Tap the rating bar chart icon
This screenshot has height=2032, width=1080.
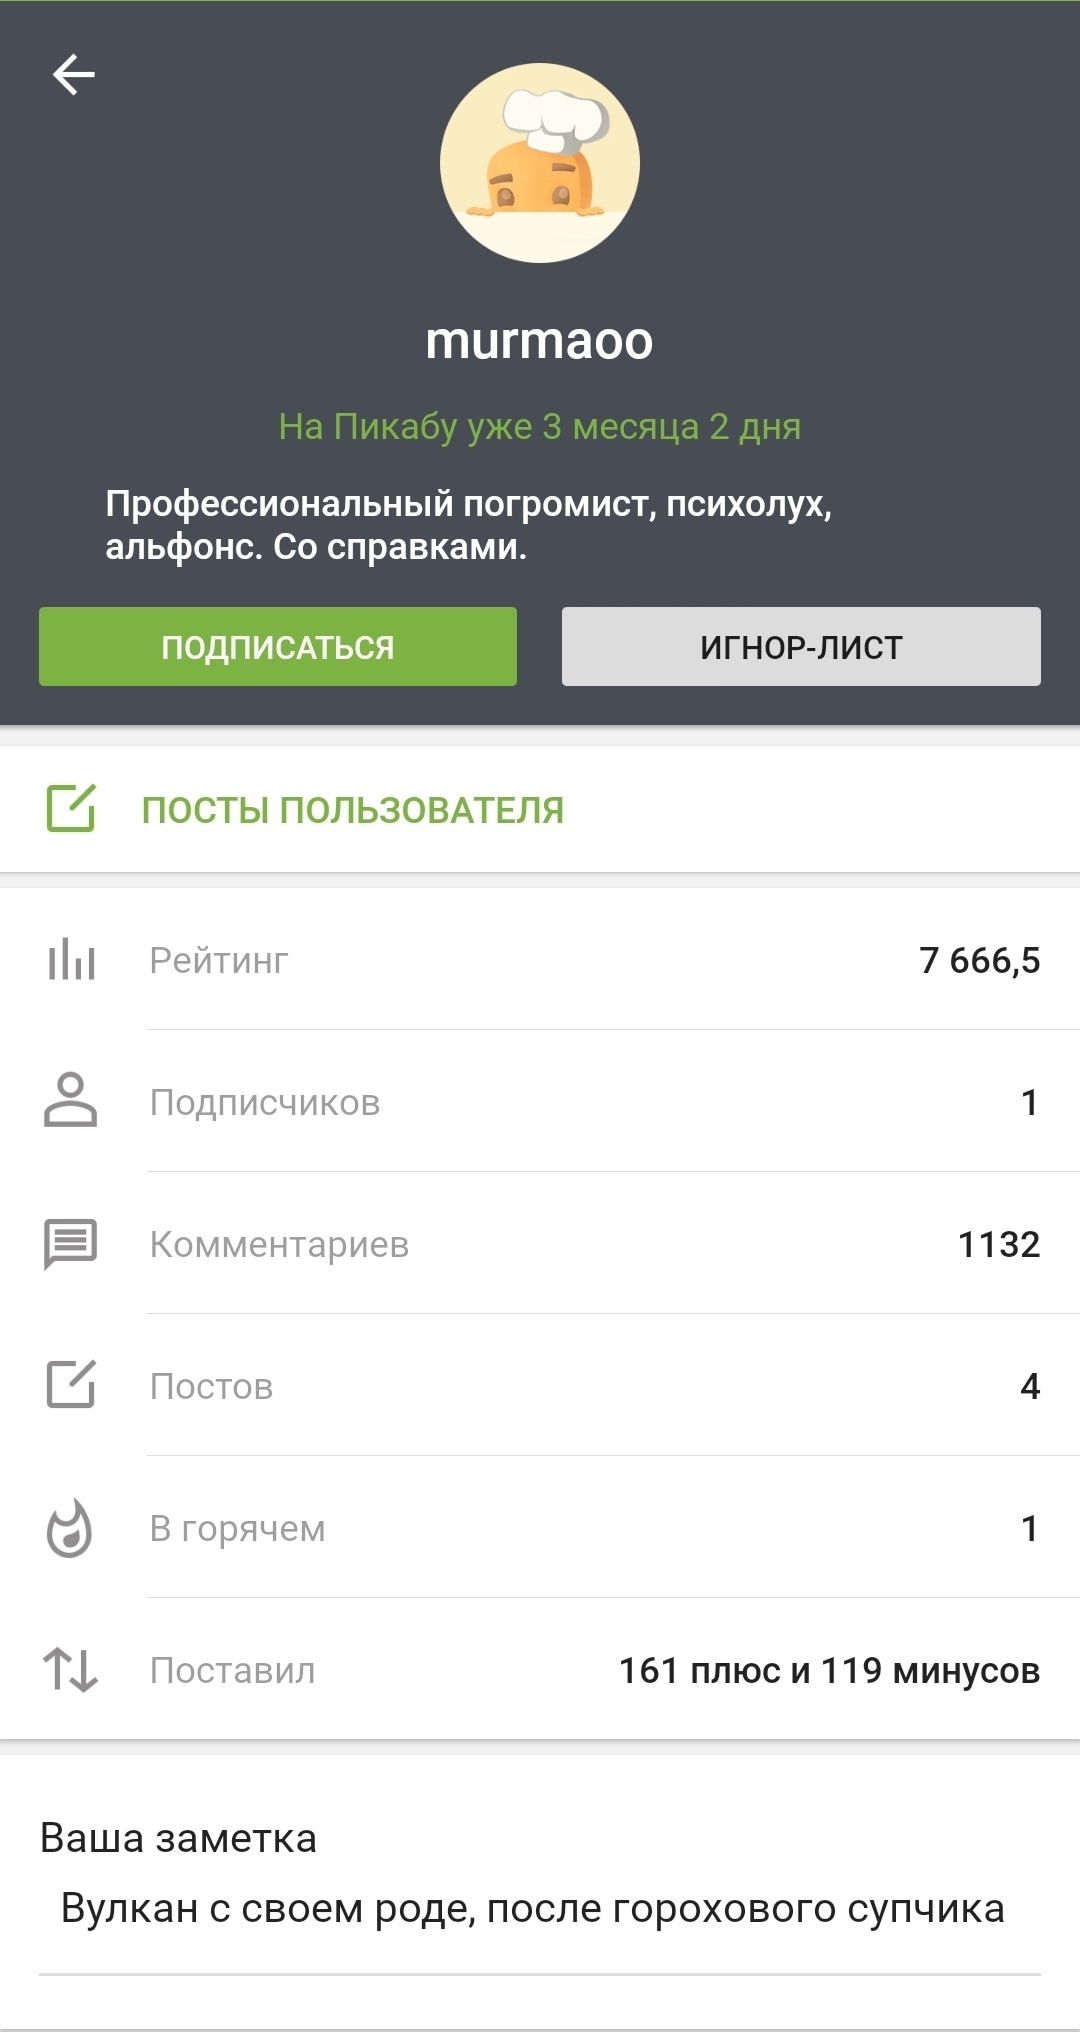pos(71,960)
